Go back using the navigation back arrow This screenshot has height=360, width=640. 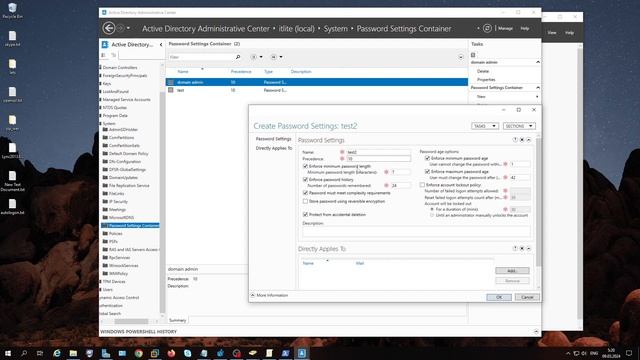pyautogui.click(x=109, y=28)
